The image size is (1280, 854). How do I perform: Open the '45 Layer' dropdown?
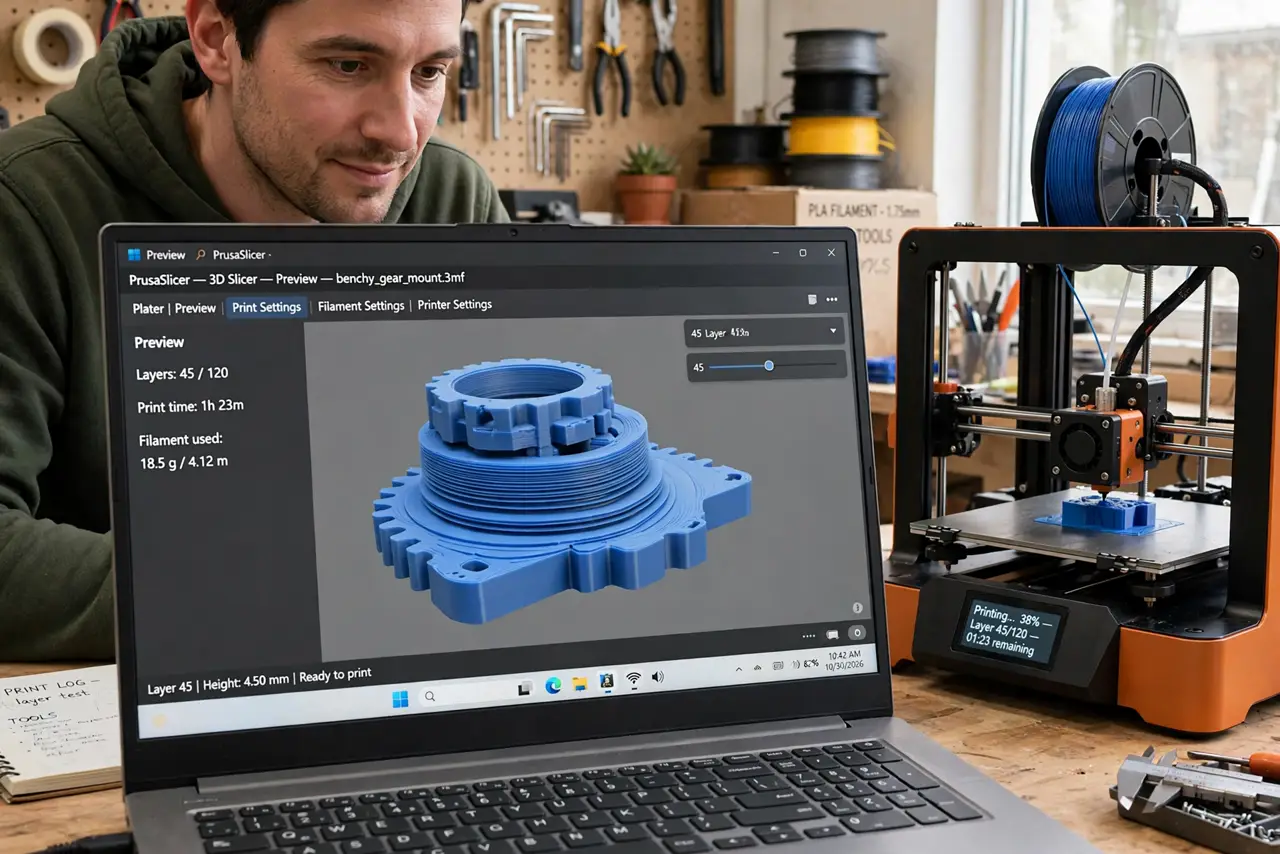click(765, 332)
